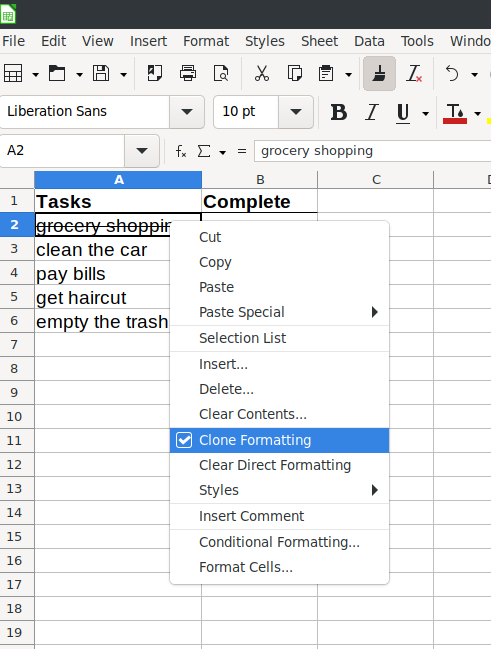Toggle Bold formatting

pyautogui.click(x=339, y=112)
